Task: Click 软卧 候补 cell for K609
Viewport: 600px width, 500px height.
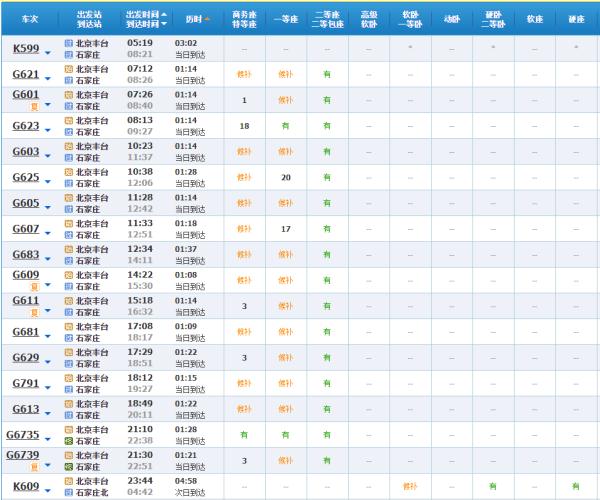Action: 410,486
